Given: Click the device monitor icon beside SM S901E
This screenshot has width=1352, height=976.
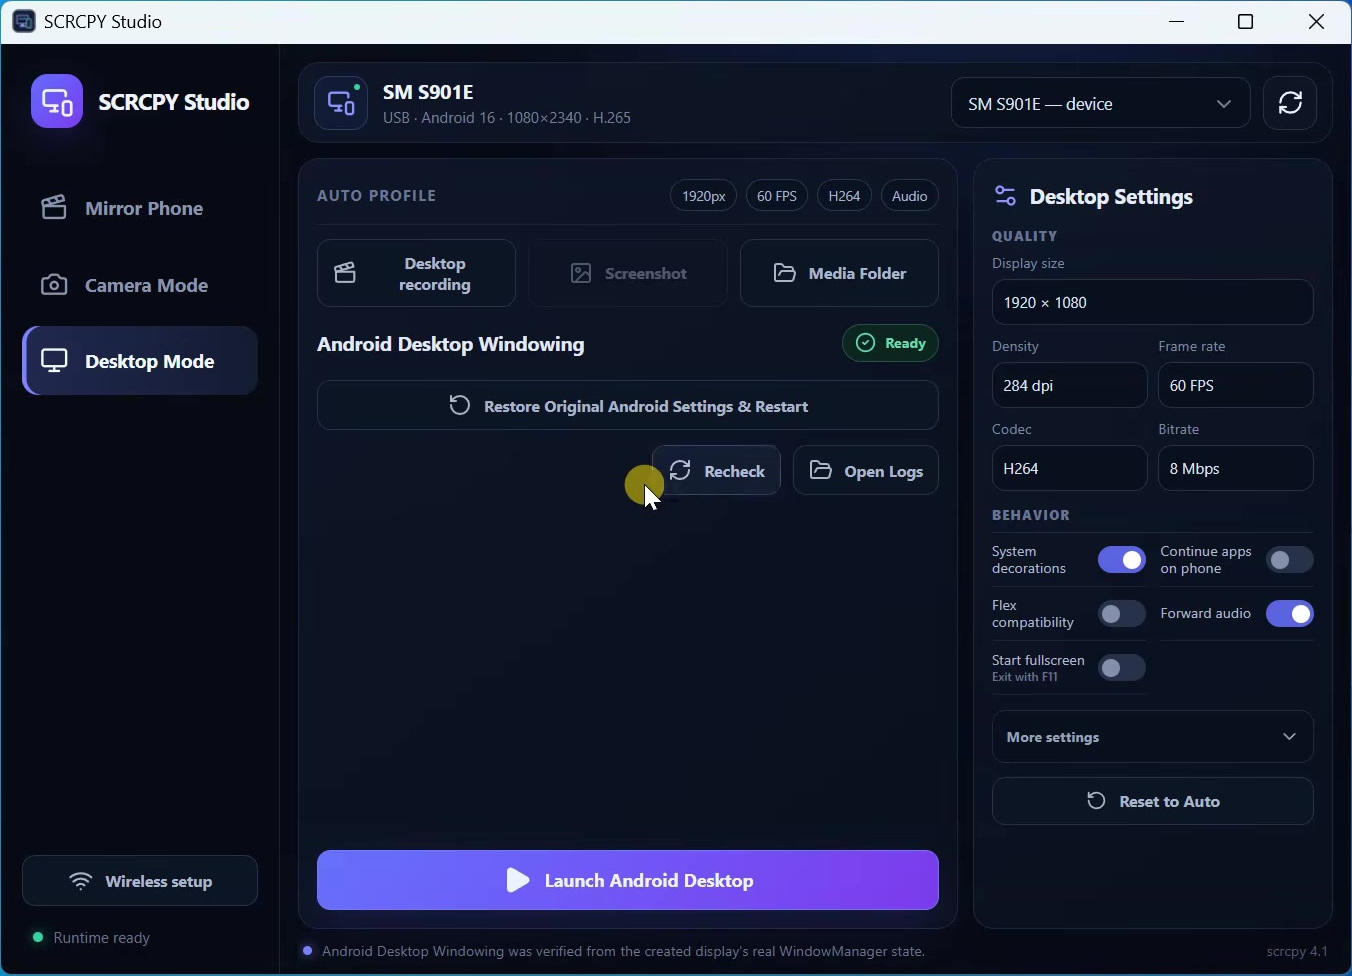Looking at the screenshot, I should pos(341,103).
